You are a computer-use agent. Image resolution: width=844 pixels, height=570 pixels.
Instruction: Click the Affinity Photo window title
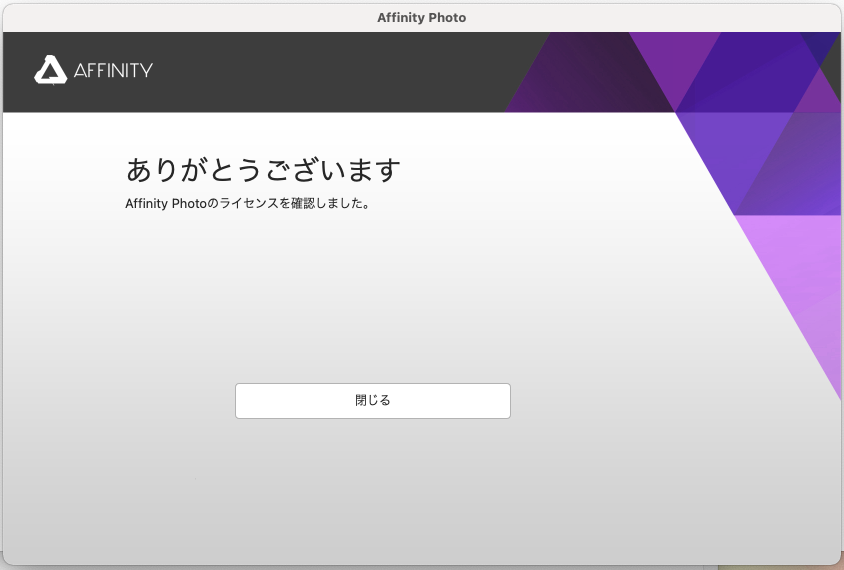(421, 18)
